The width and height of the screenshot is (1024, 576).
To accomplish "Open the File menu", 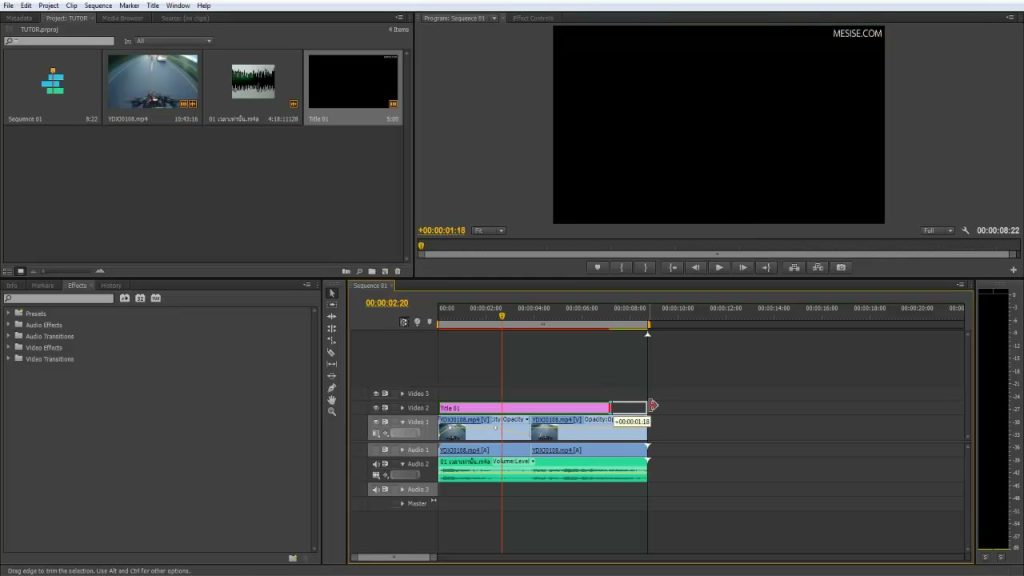I will [x=8, y=5].
